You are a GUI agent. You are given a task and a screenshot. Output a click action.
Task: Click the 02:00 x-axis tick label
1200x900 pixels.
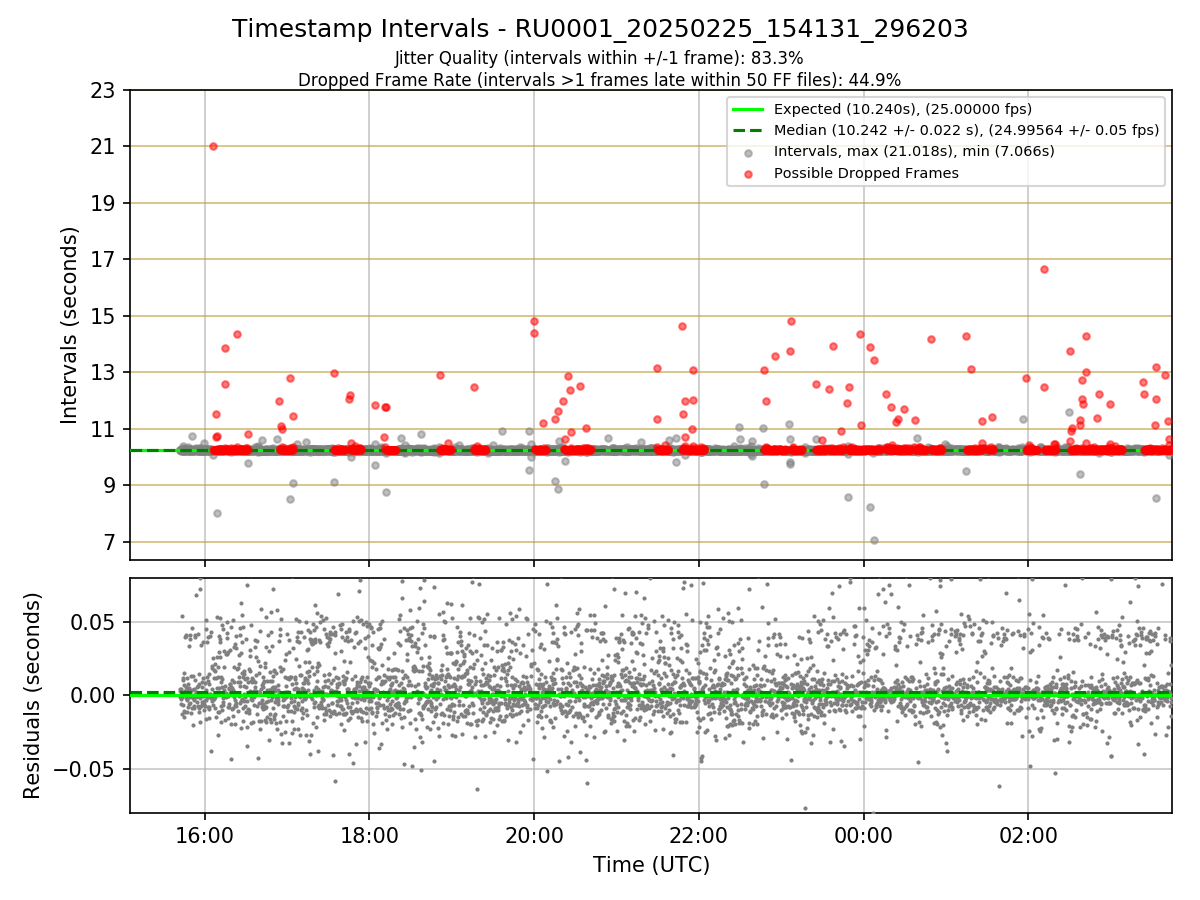coord(1028,835)
